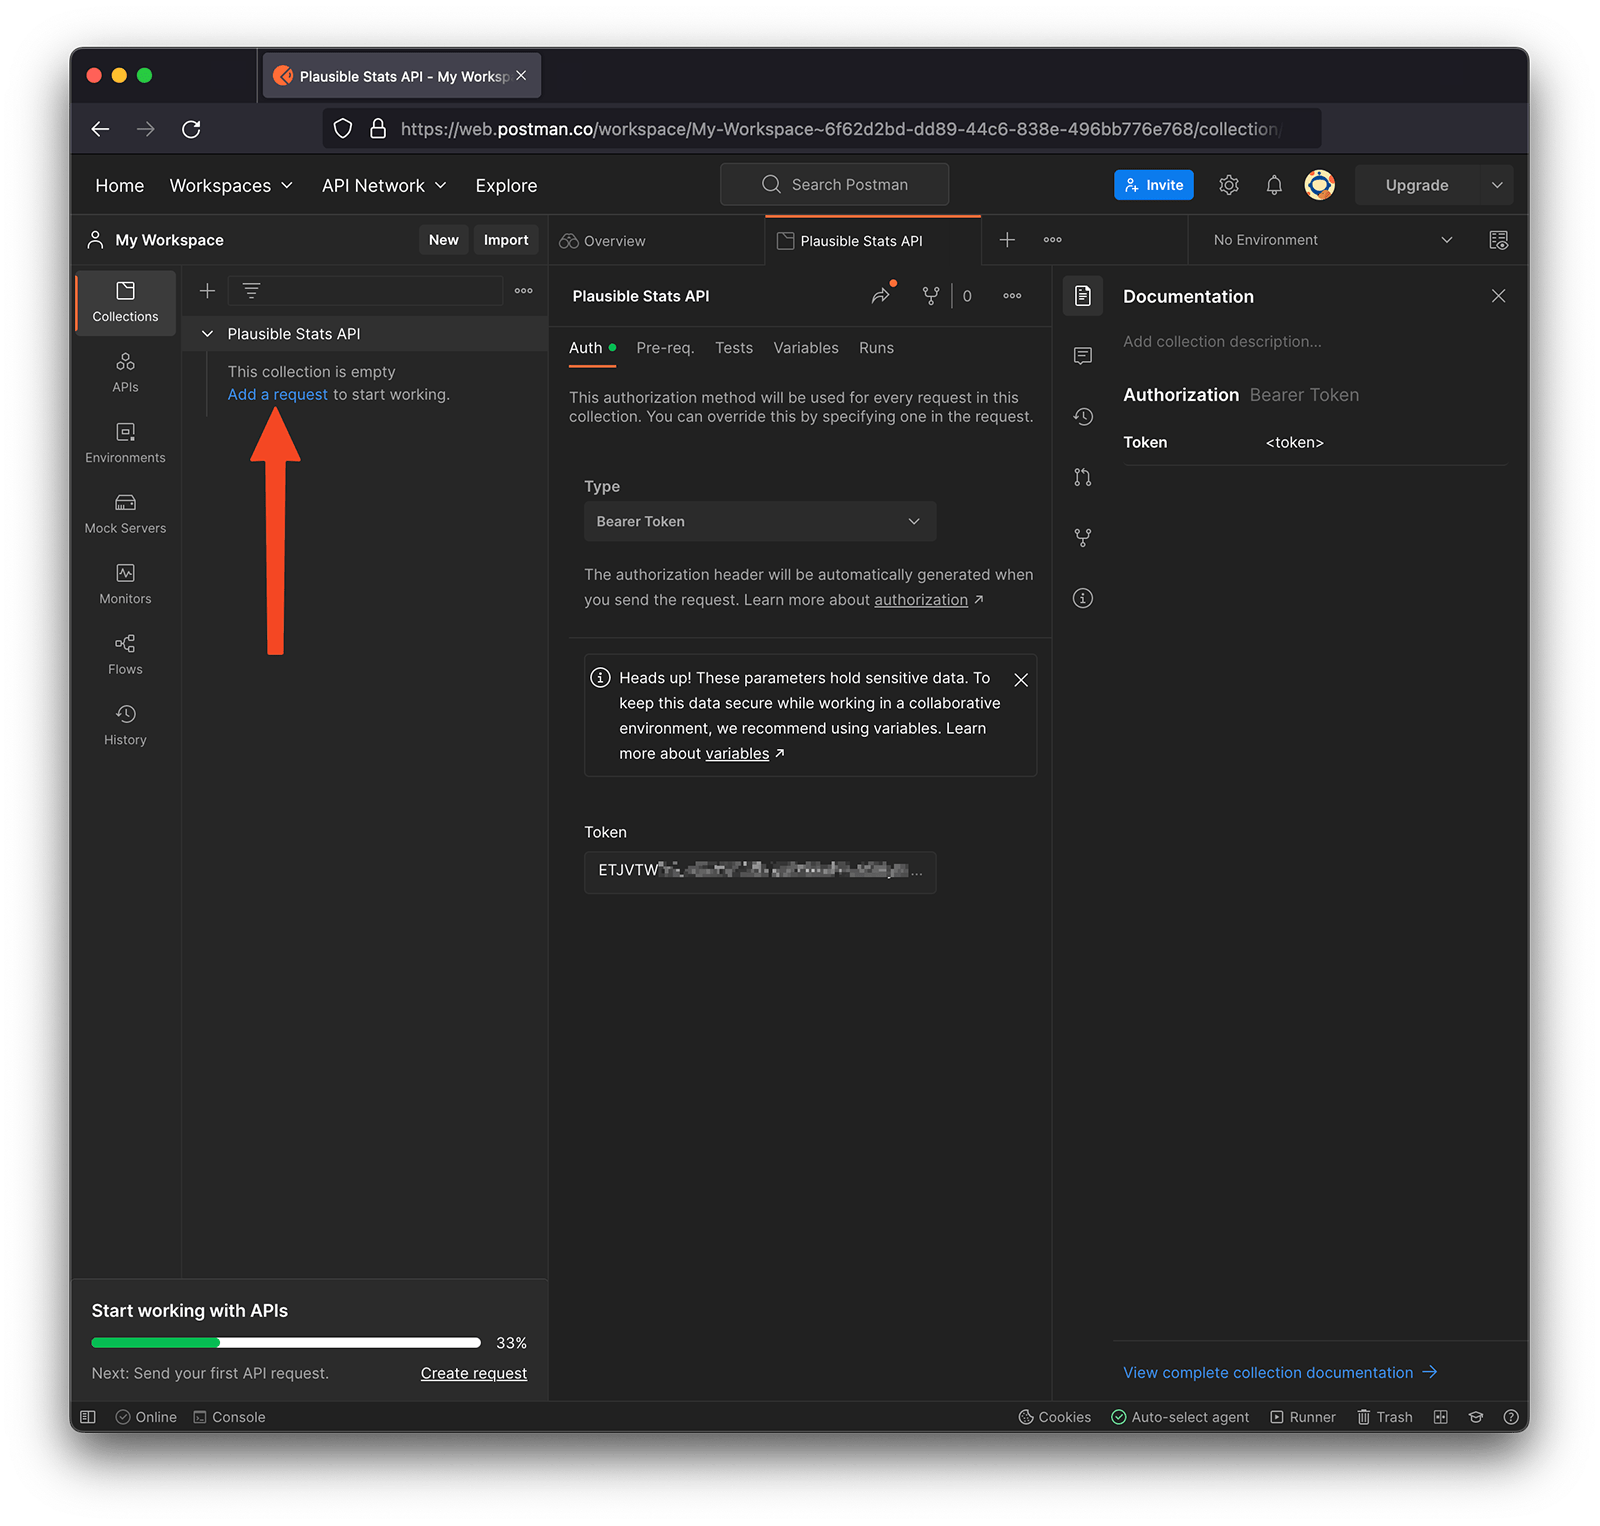The image size is (1600, 1526).
Task: Open Monitors in the sidebar
Action: [x=125, y=584]
